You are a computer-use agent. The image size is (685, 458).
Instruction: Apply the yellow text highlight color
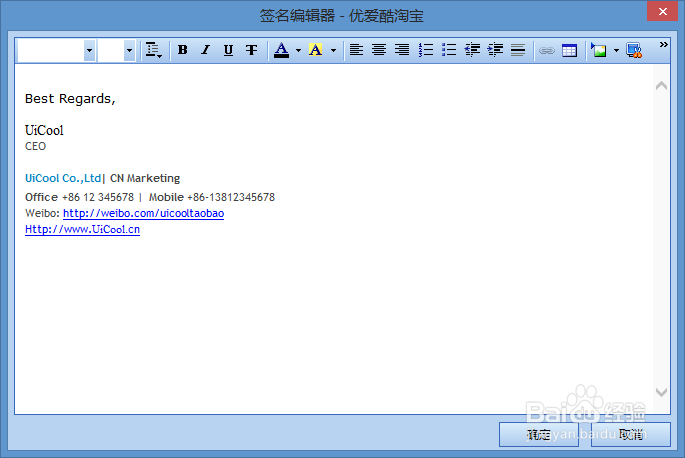point(315,50)
